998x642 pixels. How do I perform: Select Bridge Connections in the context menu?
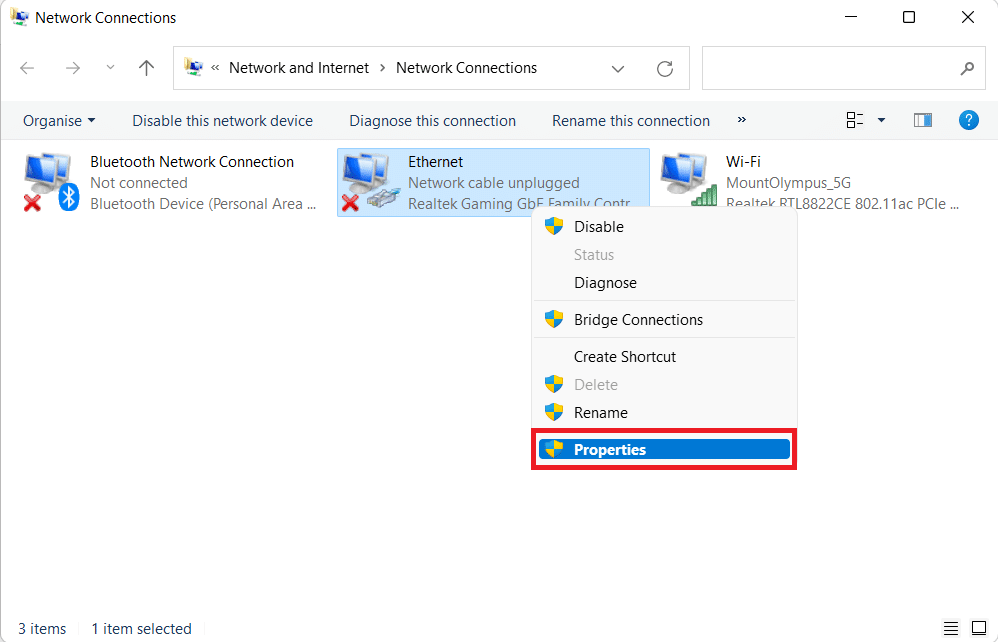638,319
